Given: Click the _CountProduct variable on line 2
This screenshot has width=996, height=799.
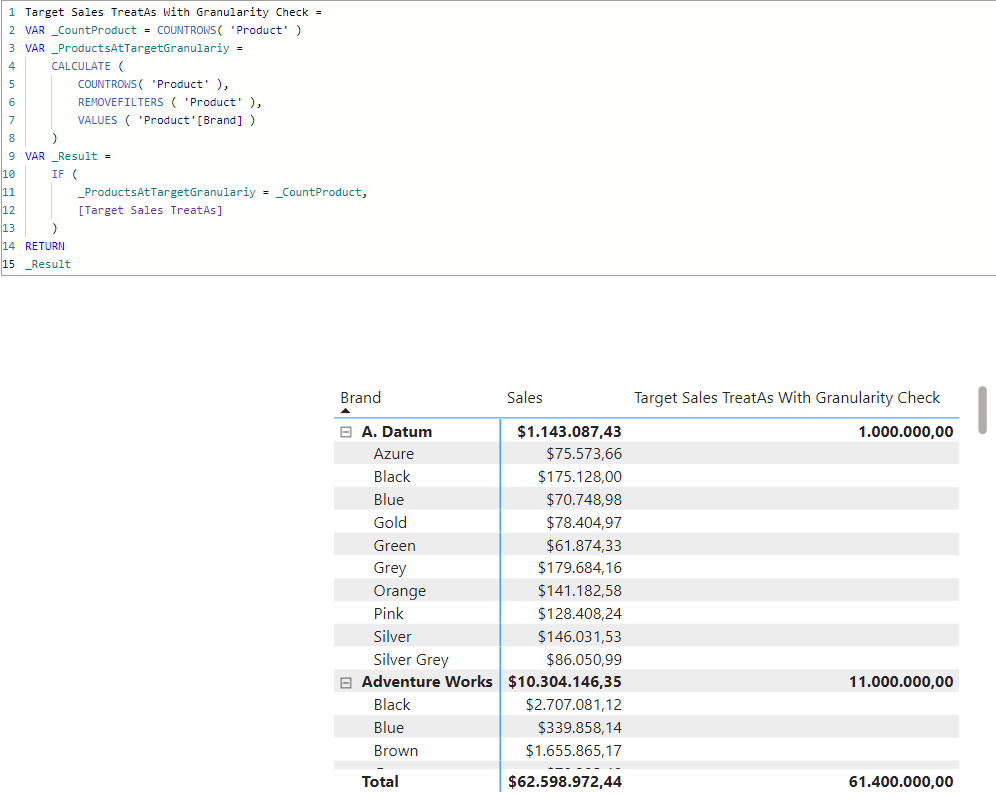Looking at the screenshot, I should (x=94, y=30).
